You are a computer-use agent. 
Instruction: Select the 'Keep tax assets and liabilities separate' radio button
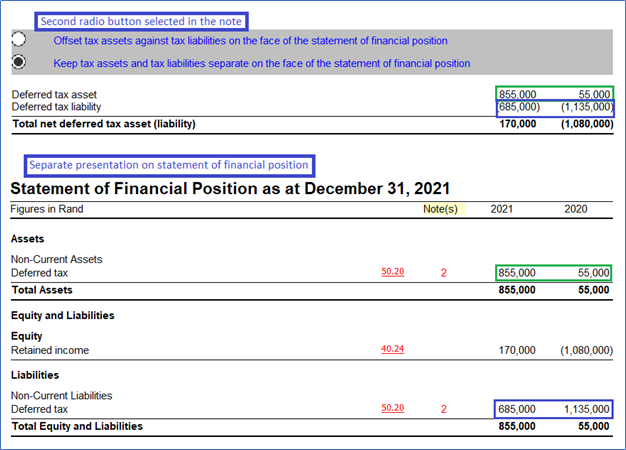pos(19,62)
